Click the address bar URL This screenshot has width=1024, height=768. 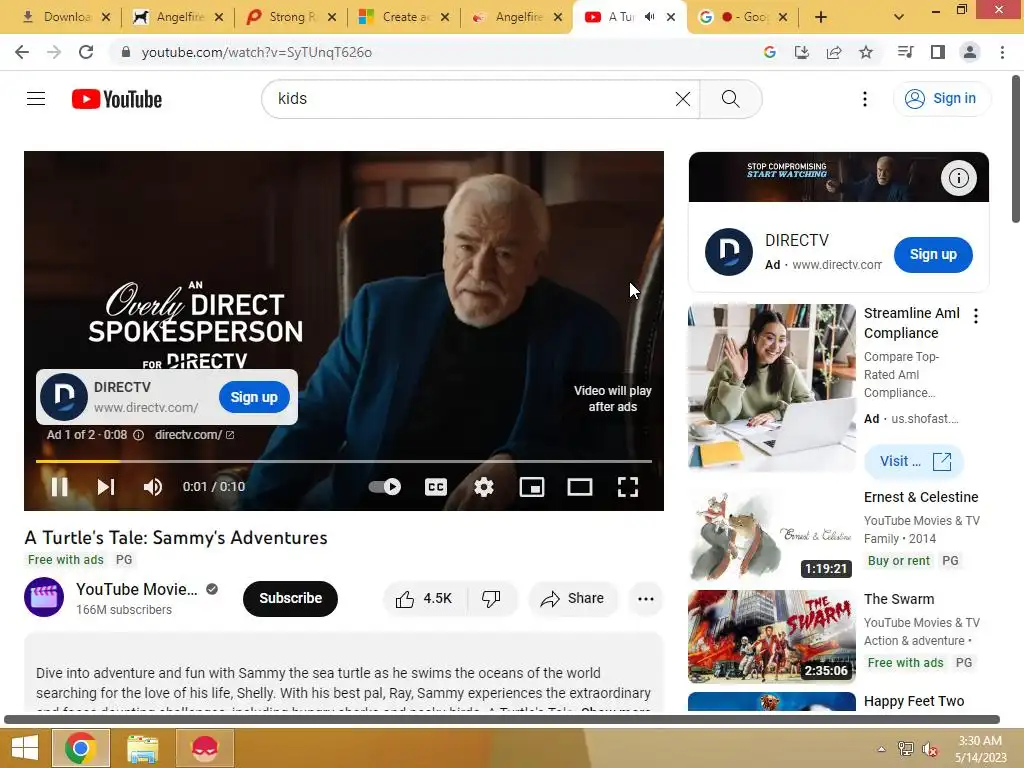(257, 52)
